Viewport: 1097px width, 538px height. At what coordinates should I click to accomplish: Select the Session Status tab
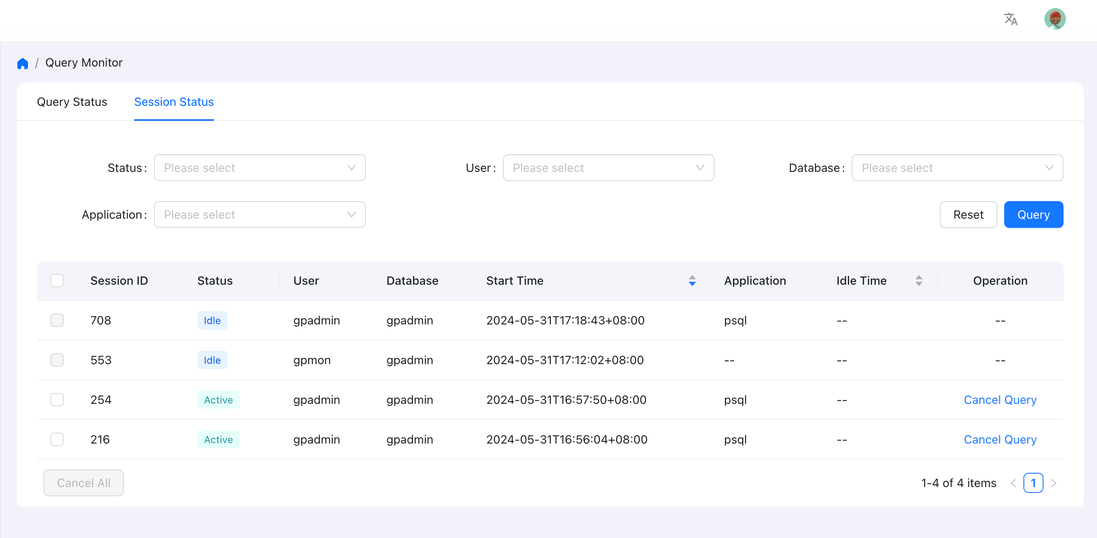click(x=174, y=102)
